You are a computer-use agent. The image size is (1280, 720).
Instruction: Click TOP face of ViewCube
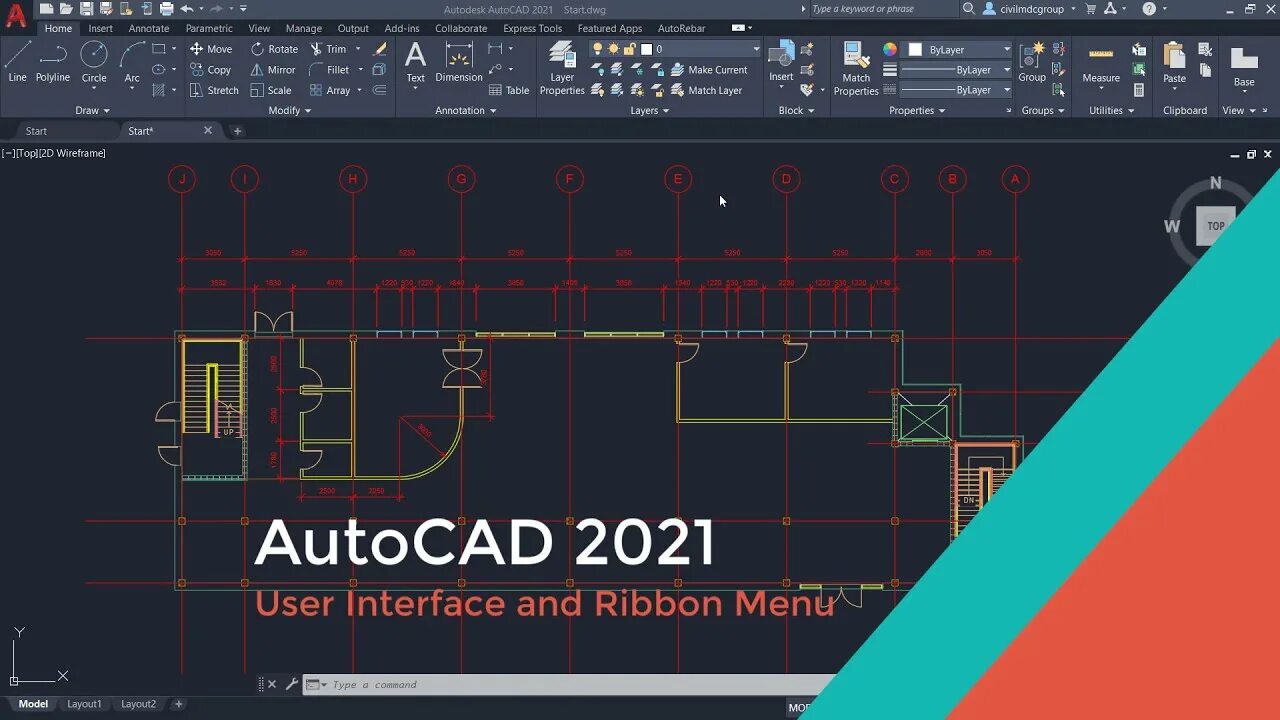point(1215,226)
